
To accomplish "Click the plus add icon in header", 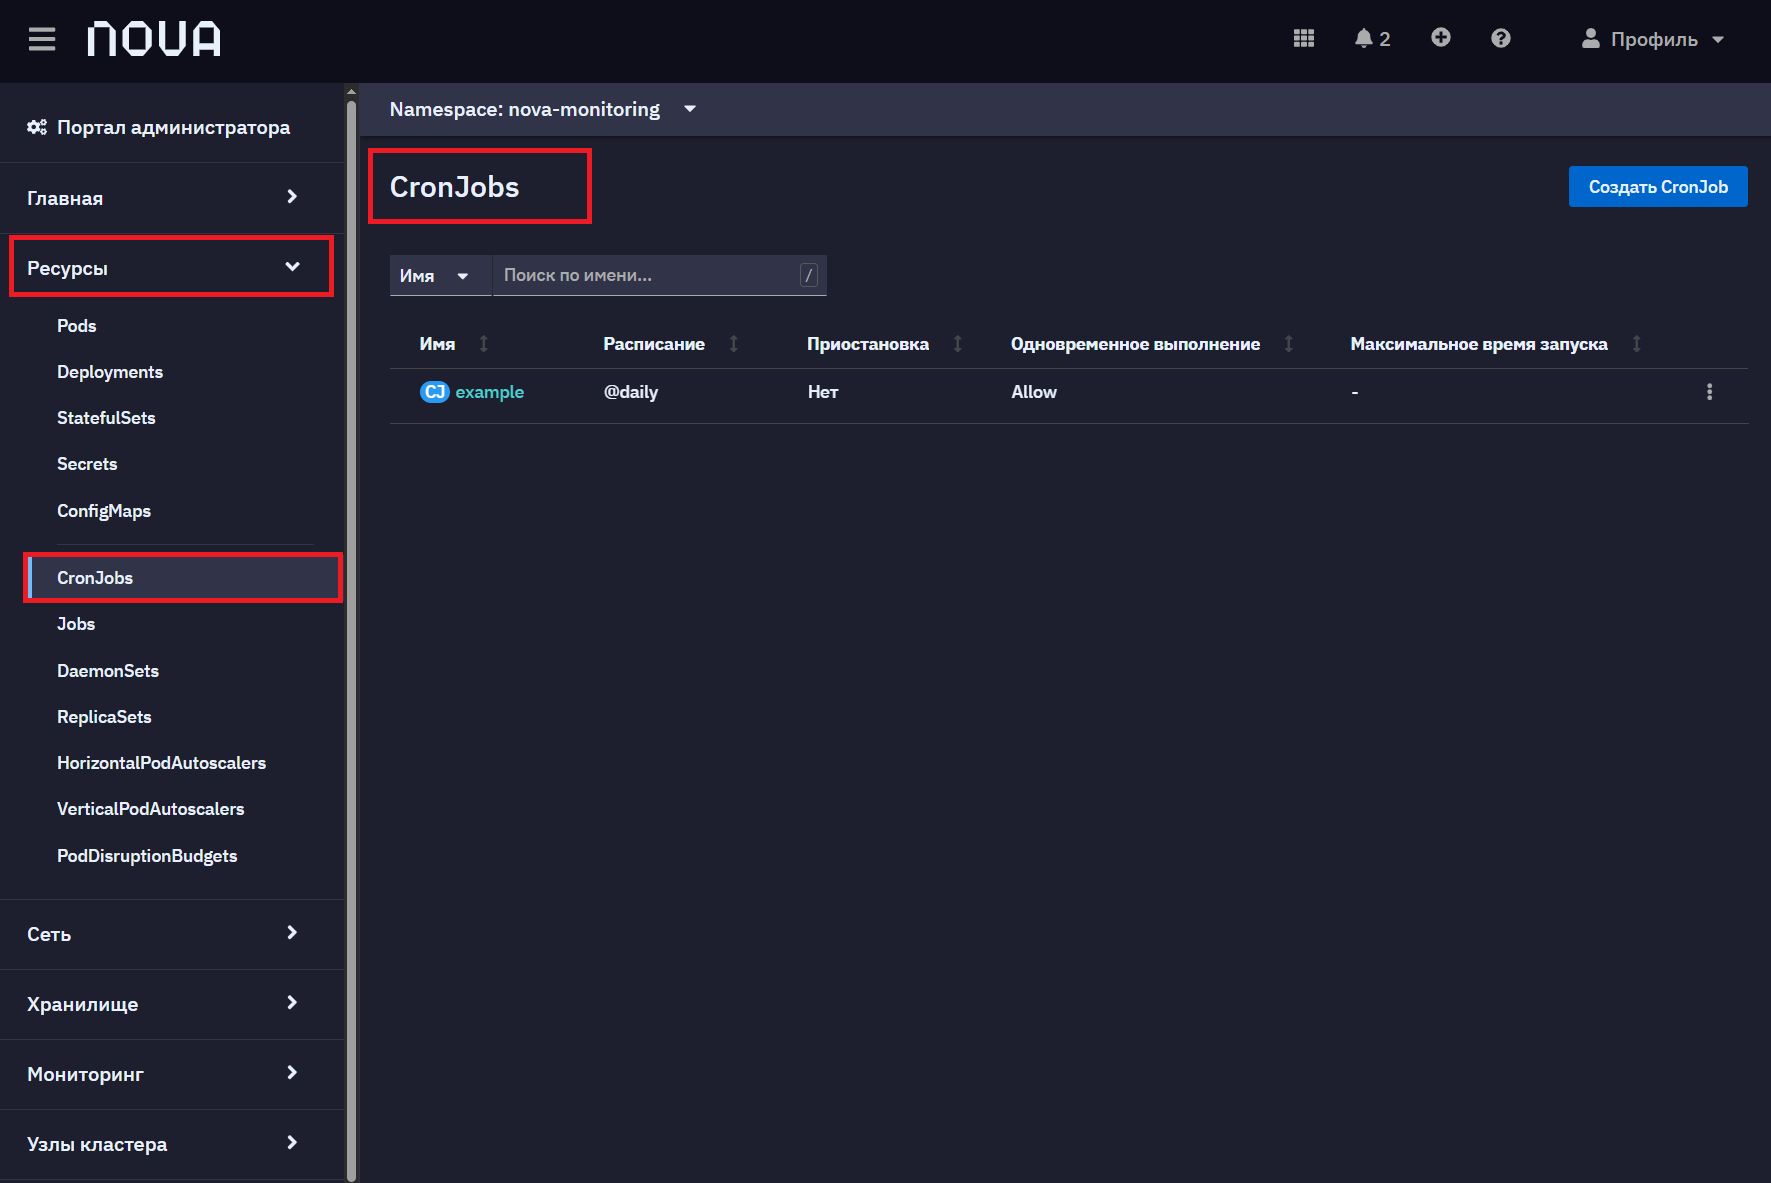I will coord(1440,38).
